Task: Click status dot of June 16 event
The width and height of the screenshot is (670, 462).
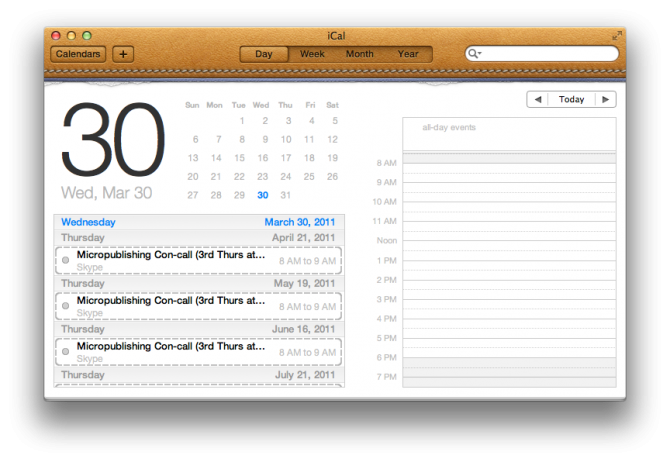Action: point(66,351)
